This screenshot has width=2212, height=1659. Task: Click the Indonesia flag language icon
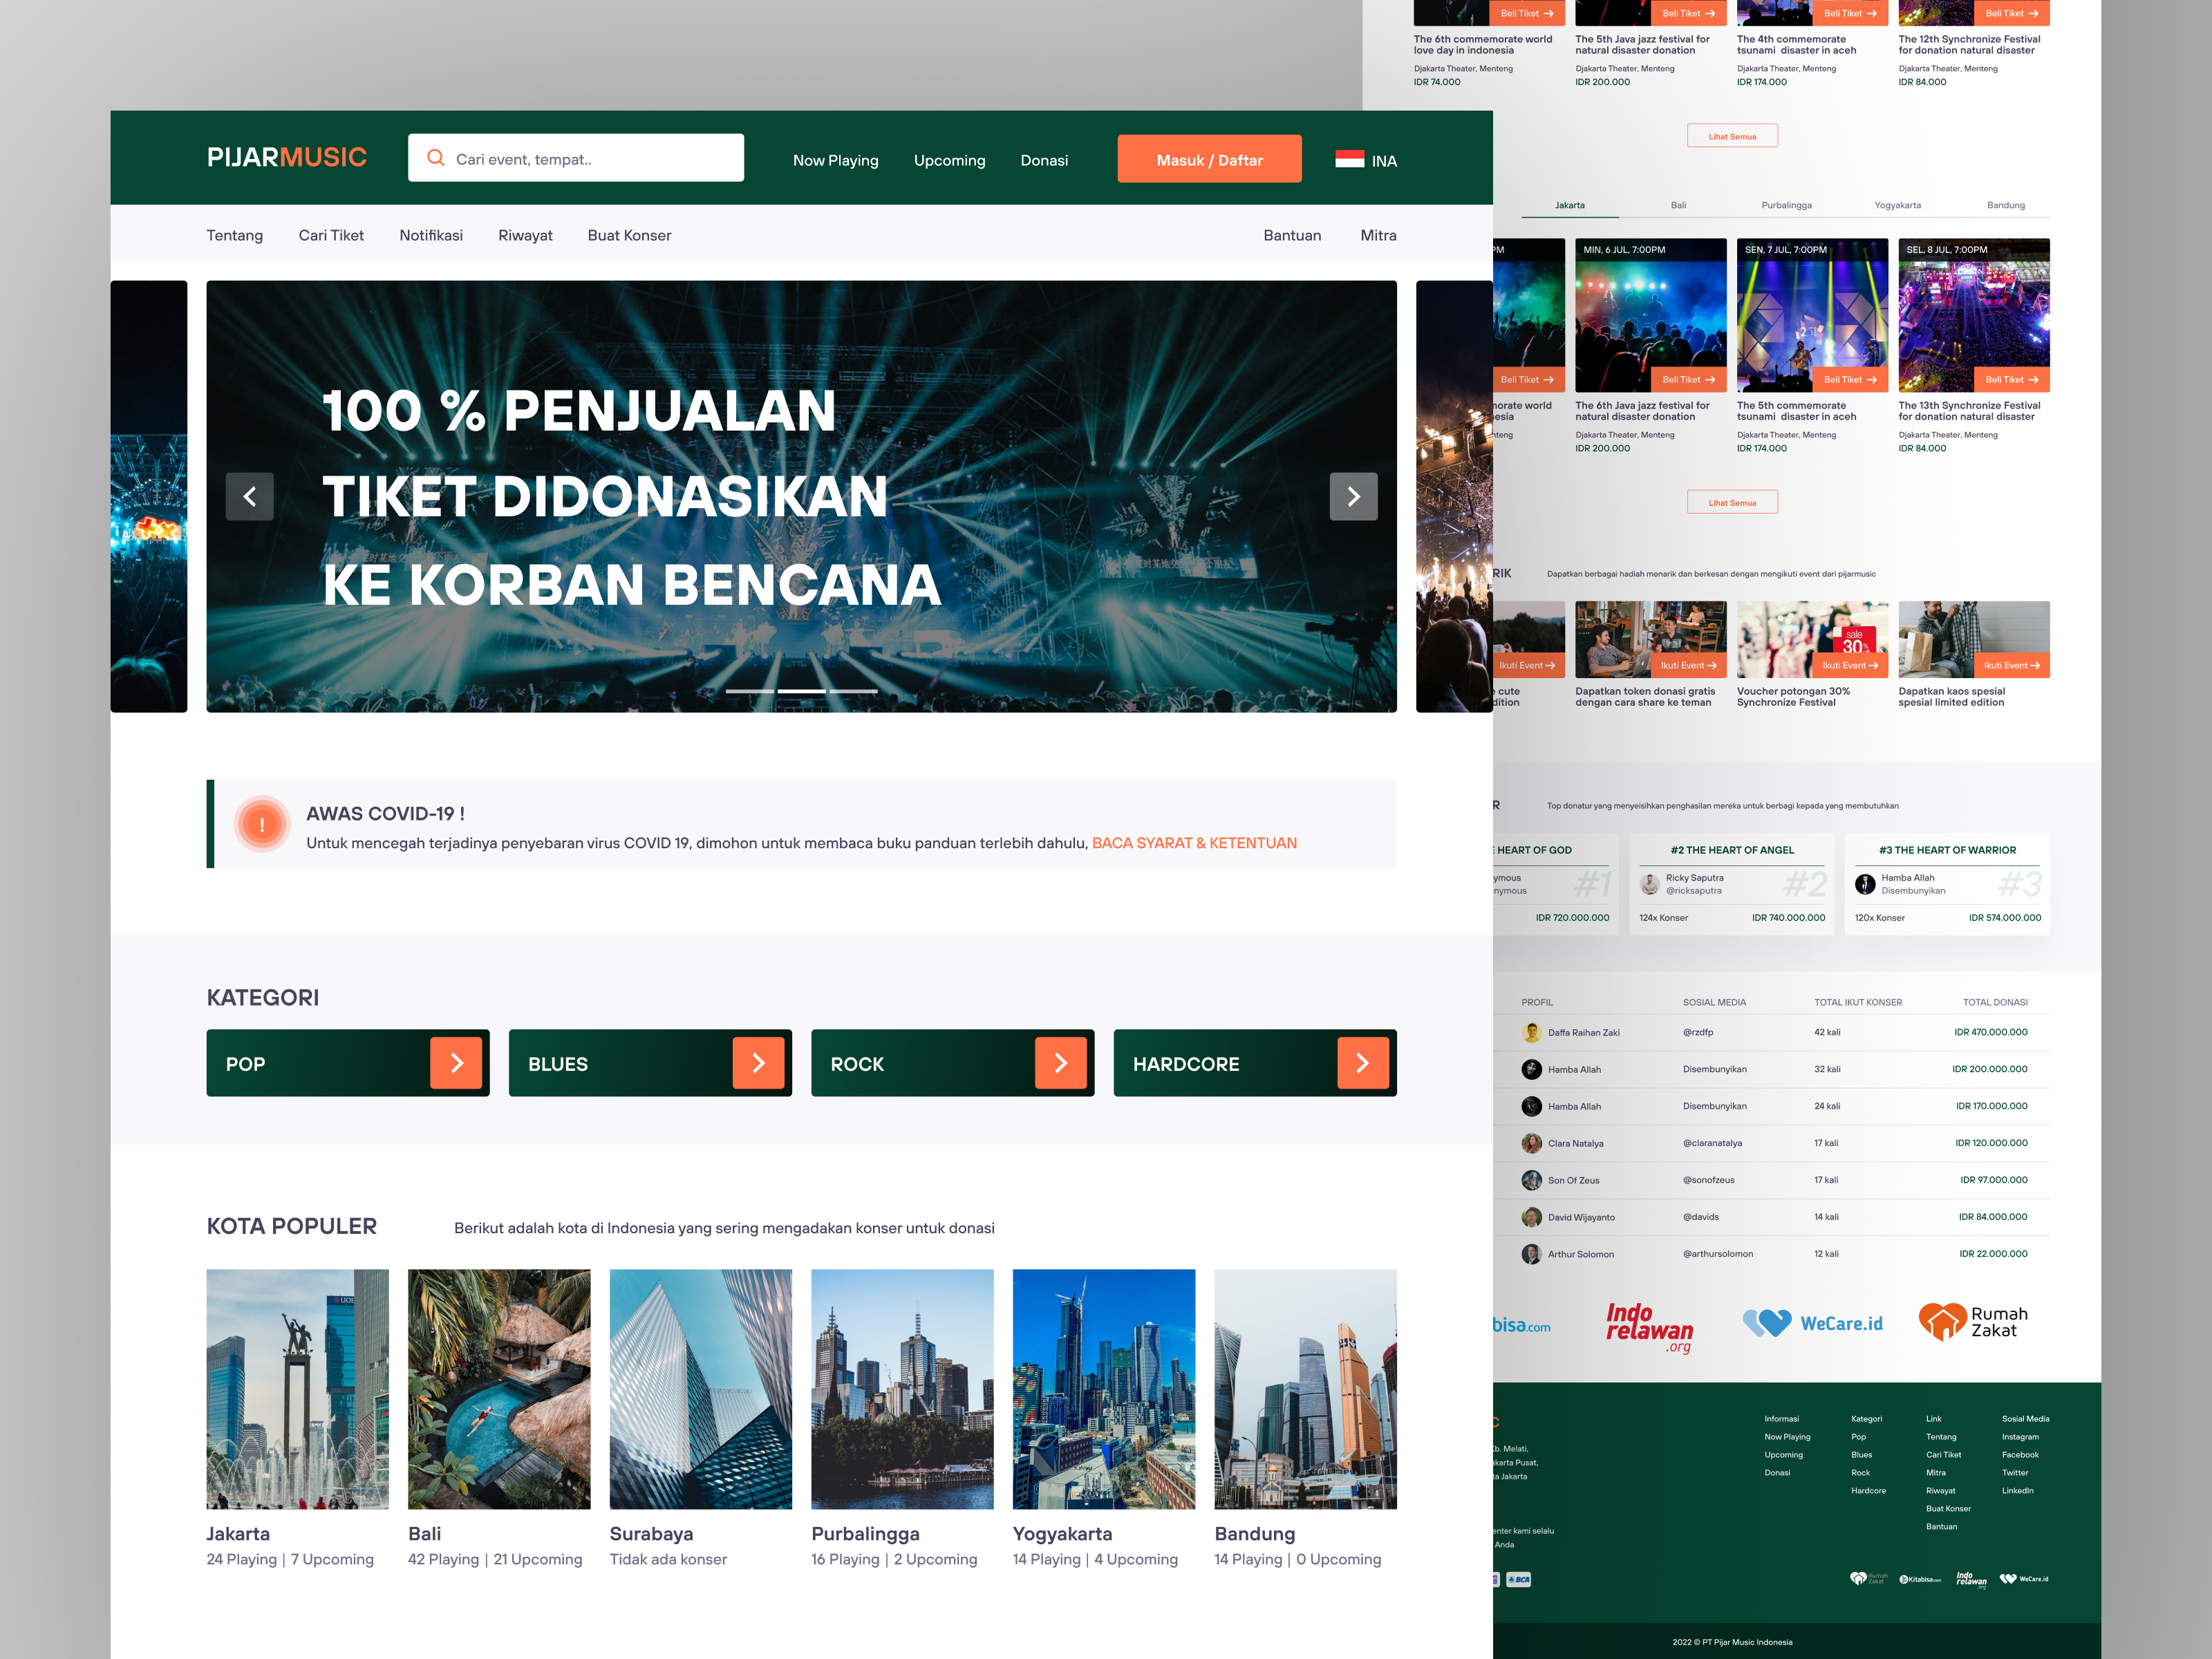(1349, 159)
